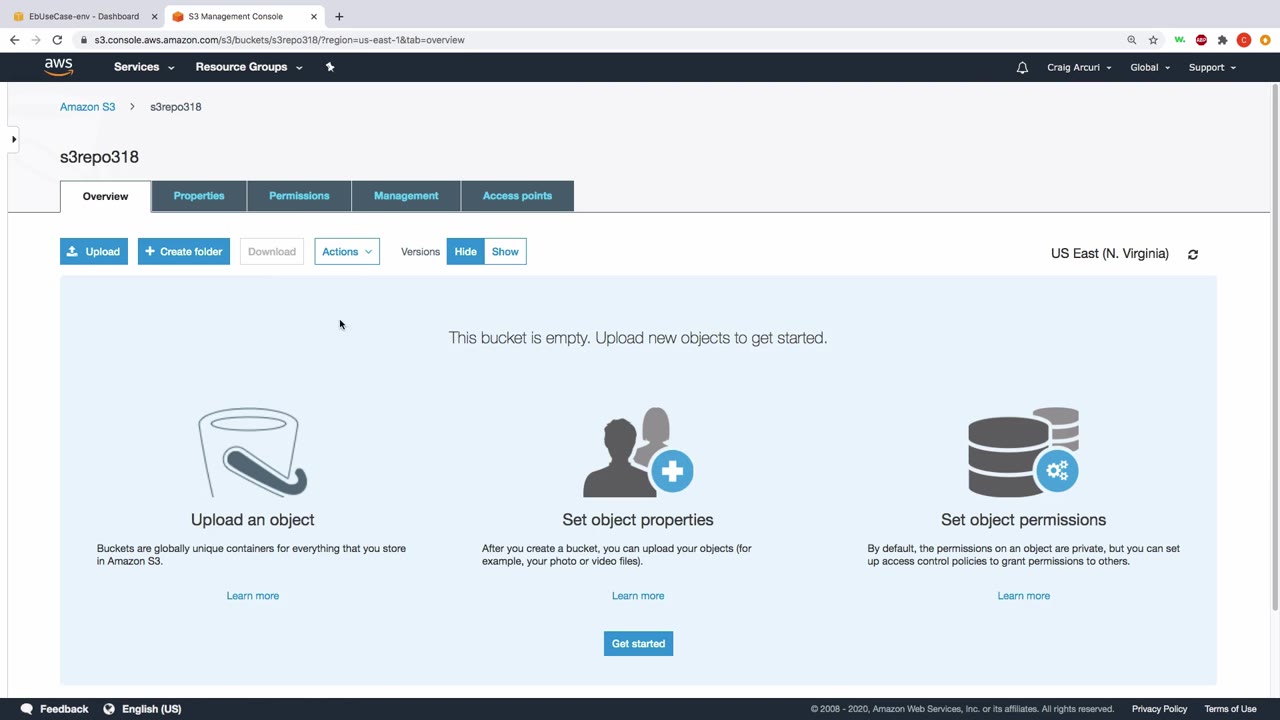Reload the page using the browser refresh icon
The height and width of the screenshot is (720, 1280).
(57, 40)
